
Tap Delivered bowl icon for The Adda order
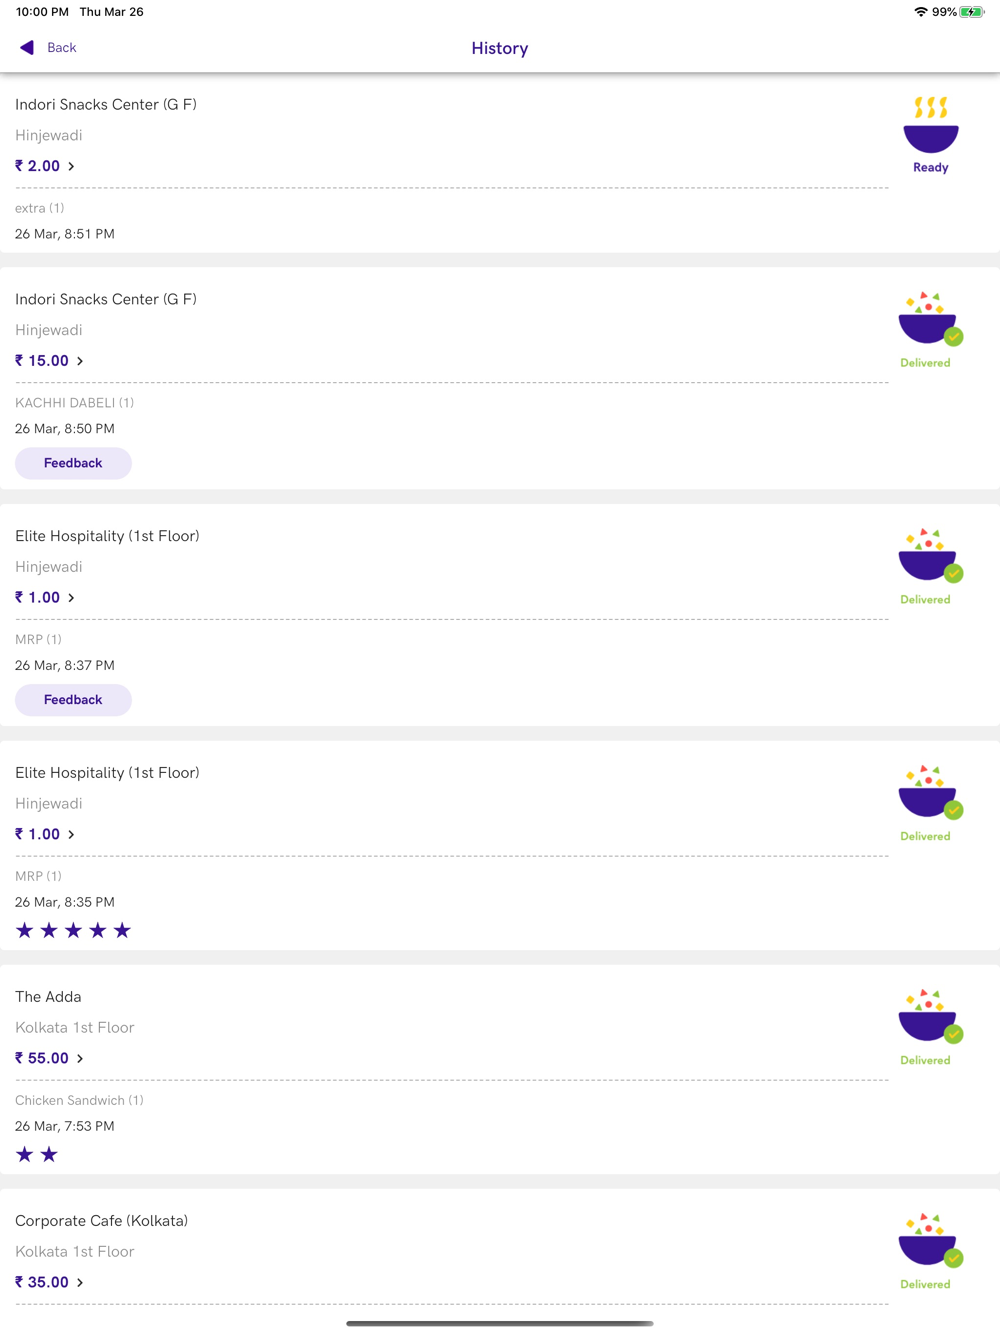tap(929, 1018)
